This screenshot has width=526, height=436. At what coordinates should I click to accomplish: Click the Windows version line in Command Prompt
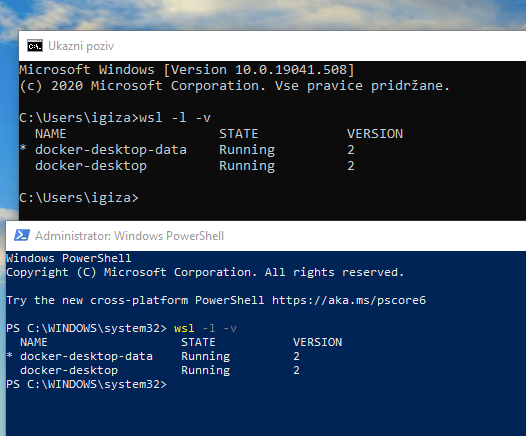coord(187,70)
